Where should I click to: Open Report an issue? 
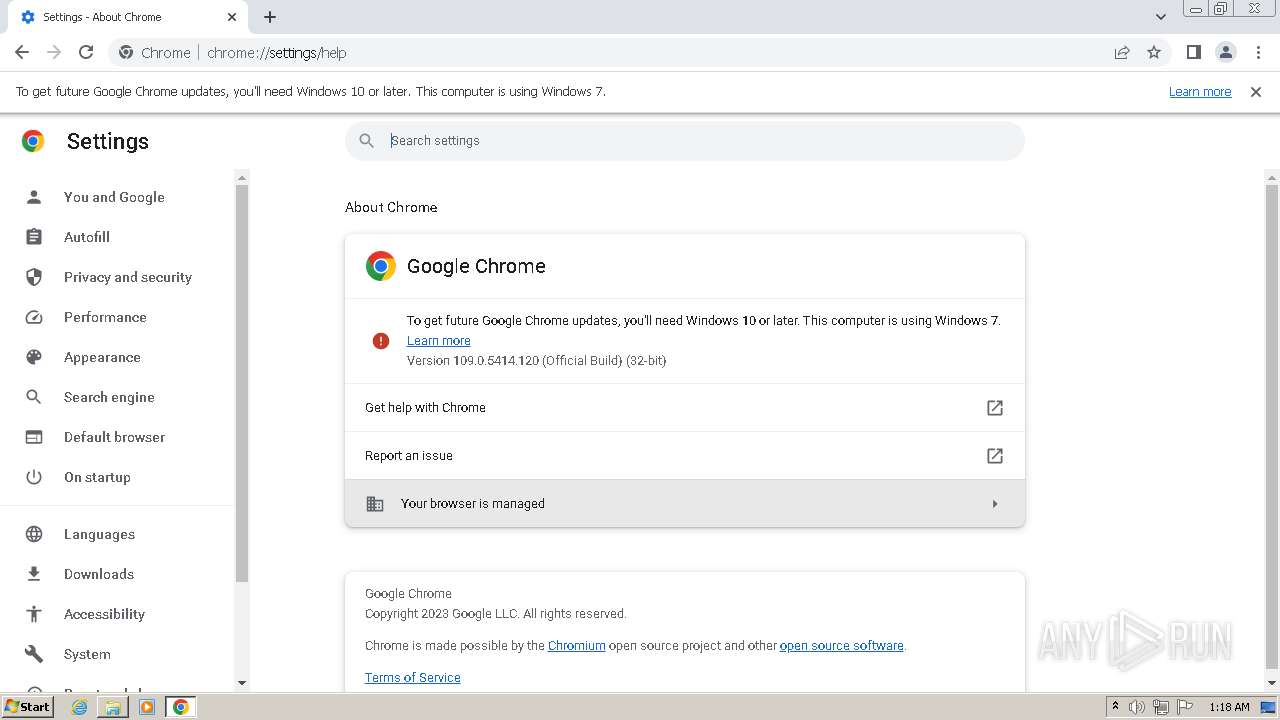685,455
